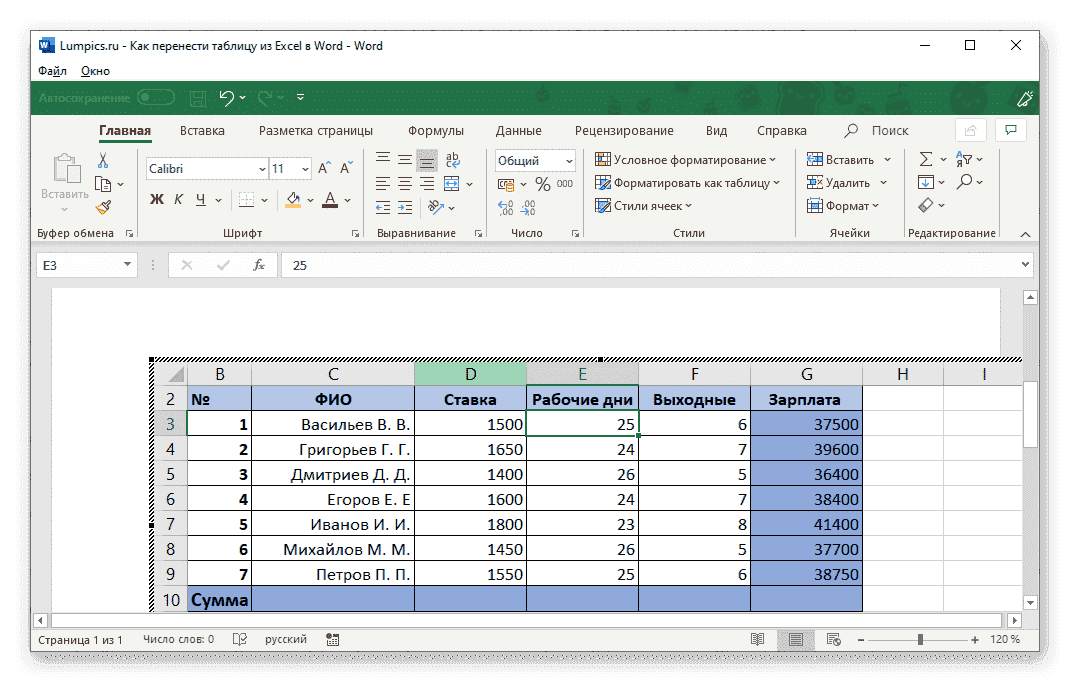This screenshot has width=1070, height=682.
Task: Click the Clear eraser icon
Action: 925,204
